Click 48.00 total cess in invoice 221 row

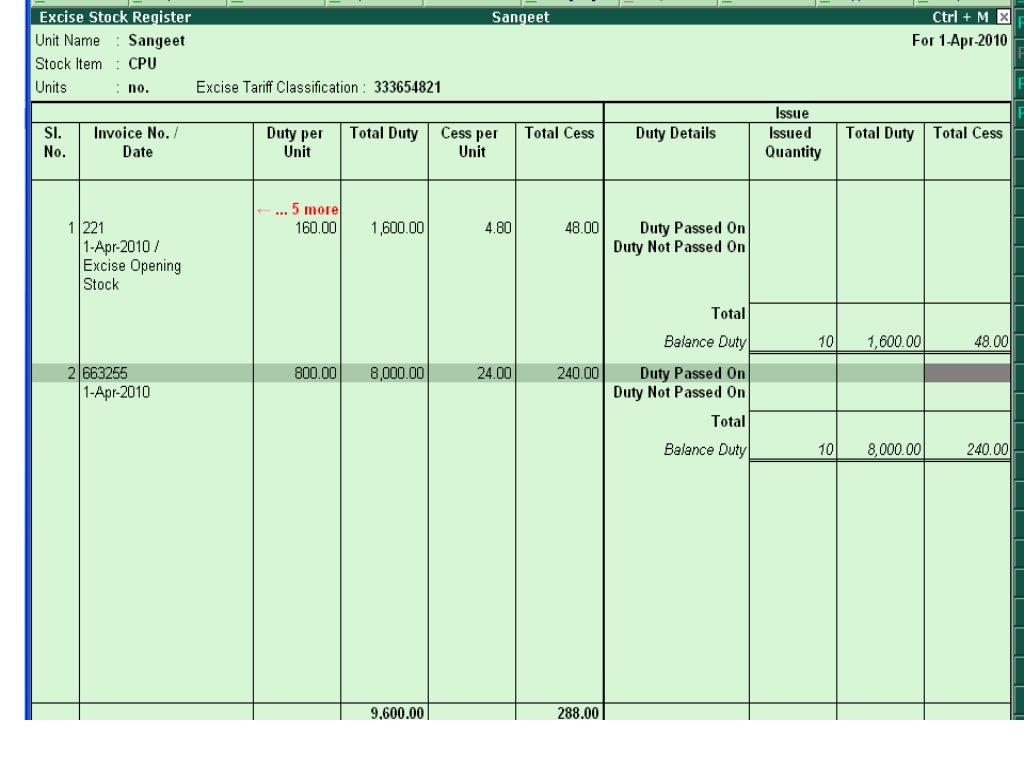tap(582, 228)
